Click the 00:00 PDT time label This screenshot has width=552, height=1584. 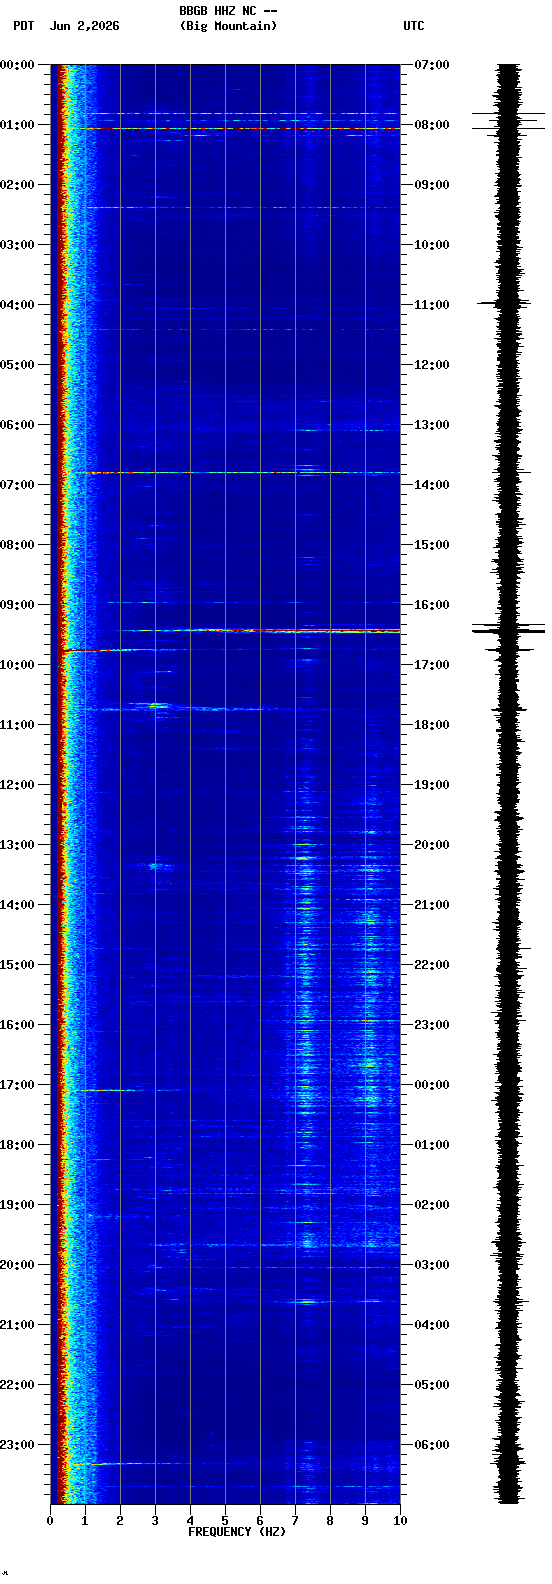pos(18,65)
